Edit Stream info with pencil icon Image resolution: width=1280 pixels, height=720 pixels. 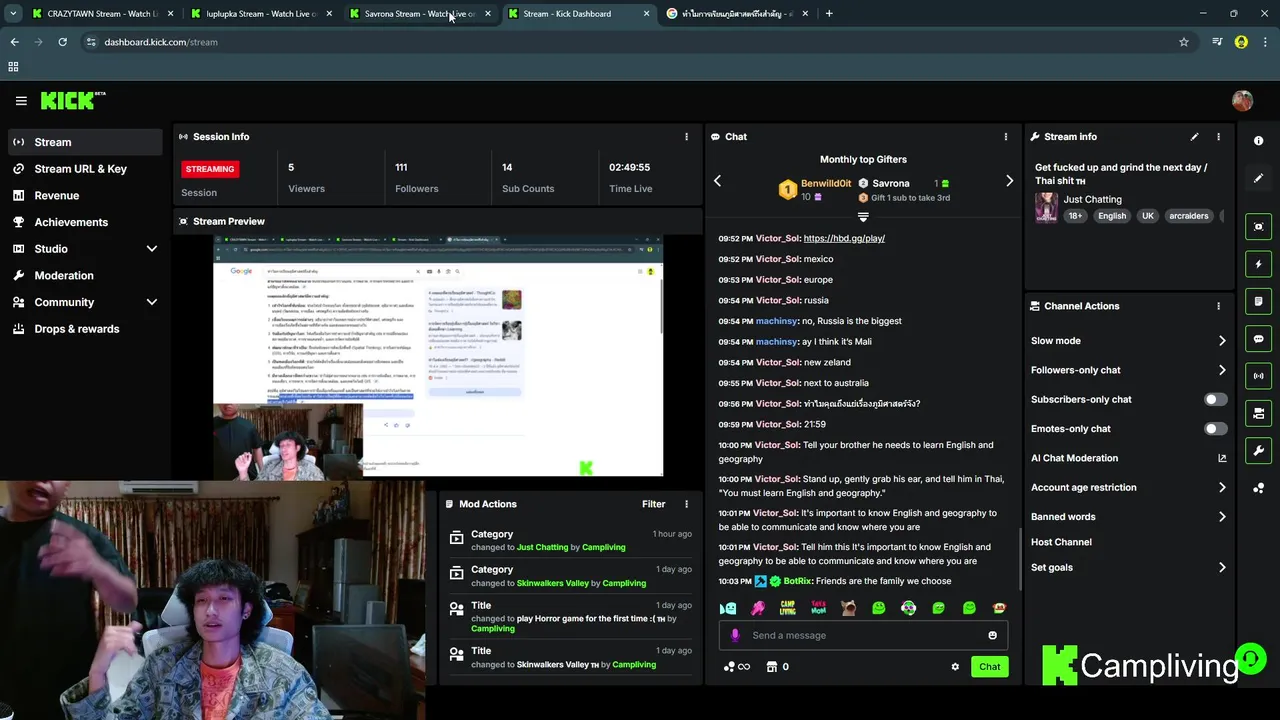[x=1194, y=137]
